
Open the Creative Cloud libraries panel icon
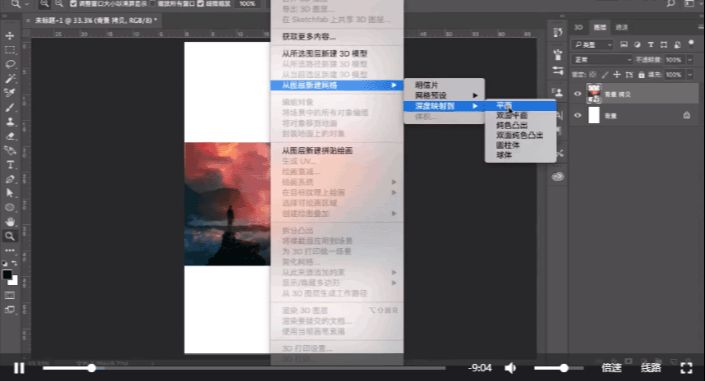pyautogui.click(x=558, y=176)
